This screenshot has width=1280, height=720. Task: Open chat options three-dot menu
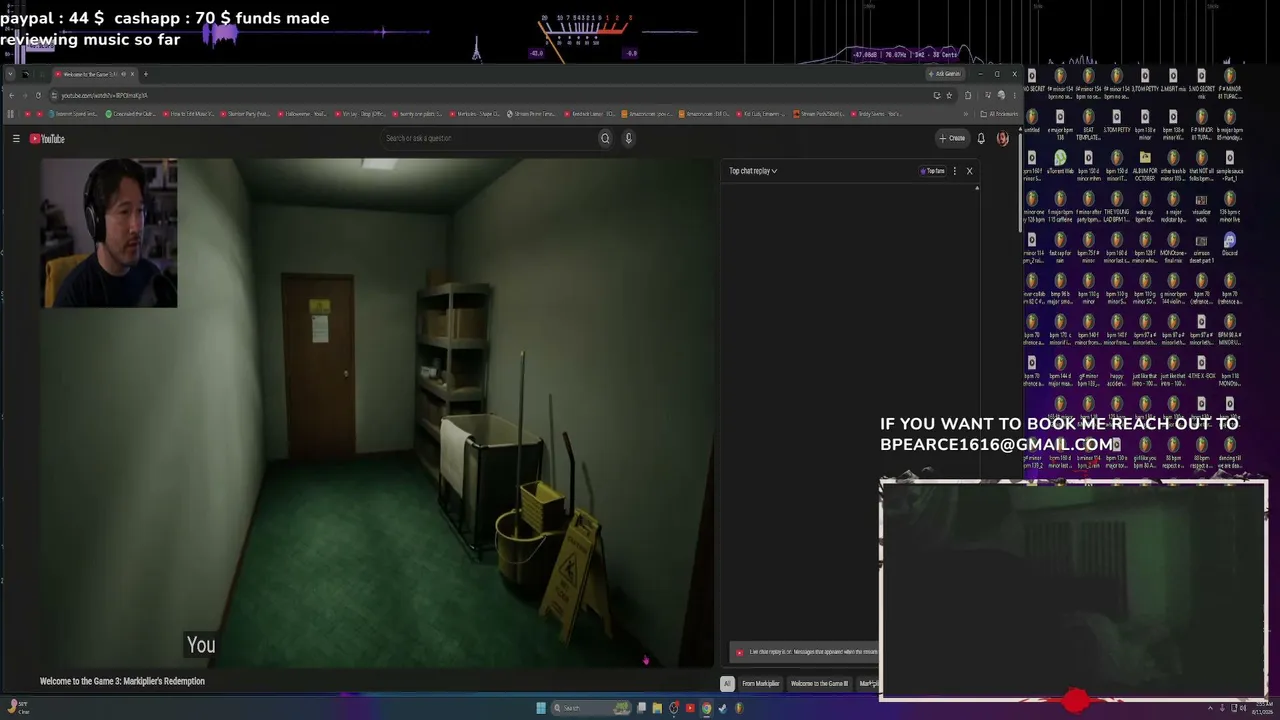[954, 171]
